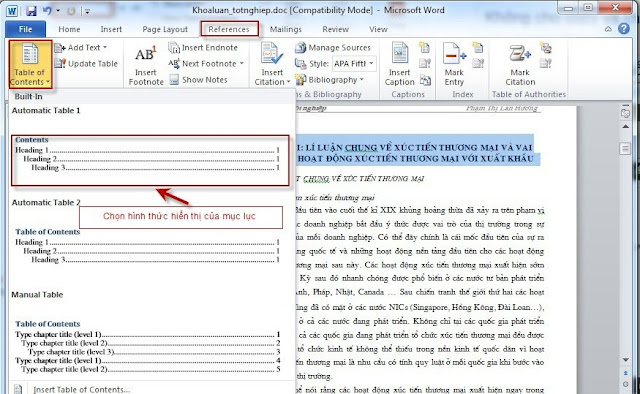Open Customize Quick Access Toolbar dropdown

[x=87, y=11]
